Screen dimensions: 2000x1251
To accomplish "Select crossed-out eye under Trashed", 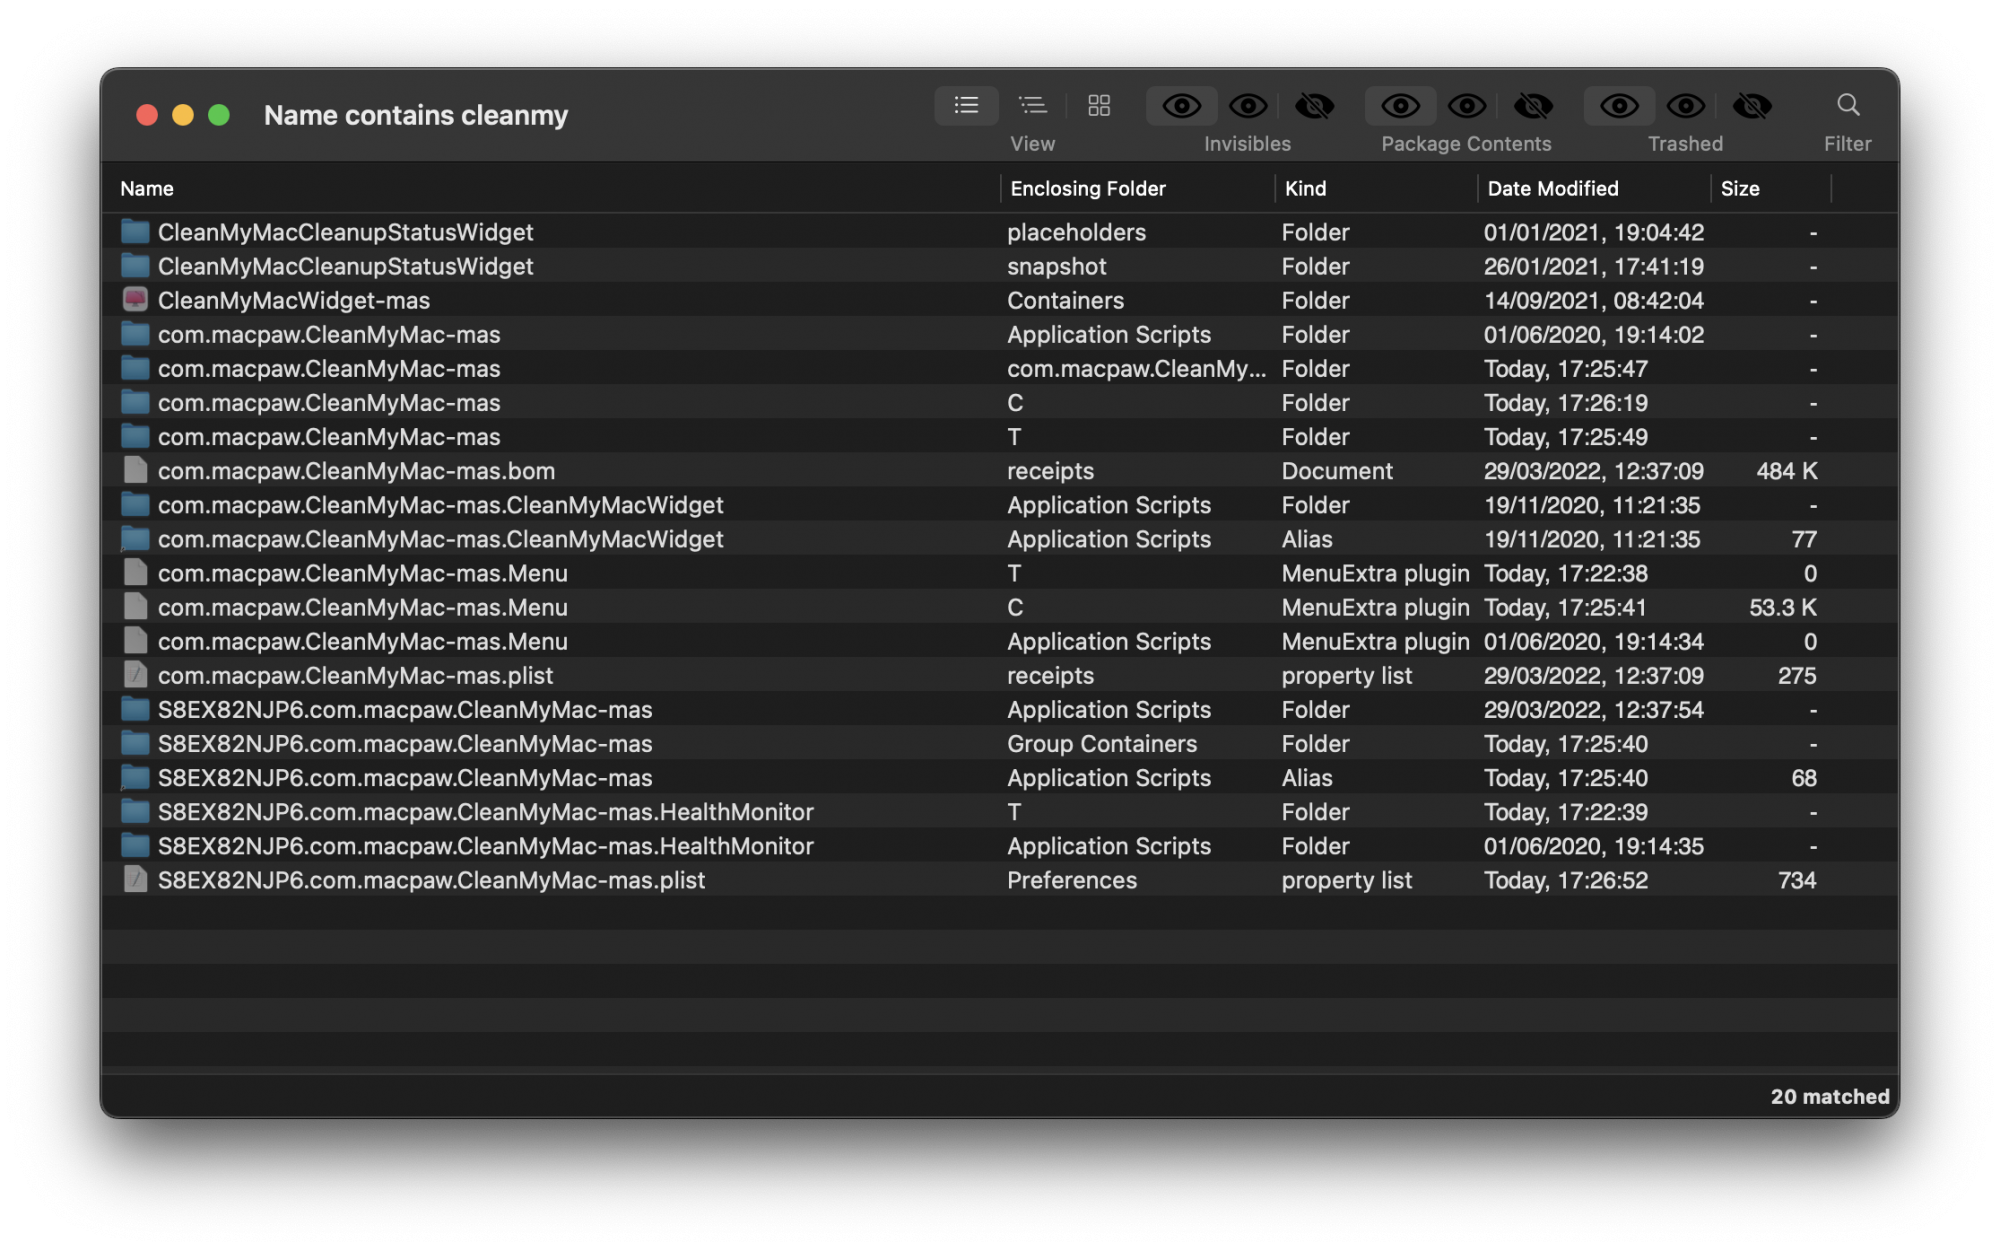I will click(1752, 105).
